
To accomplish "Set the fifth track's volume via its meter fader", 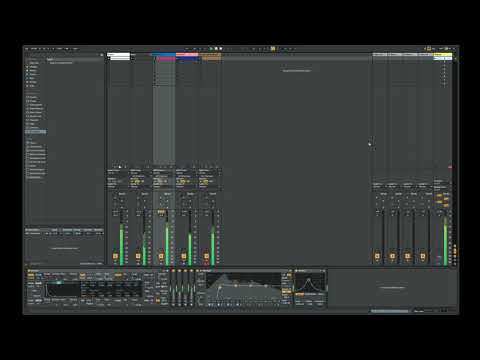I will click(213, 237).
